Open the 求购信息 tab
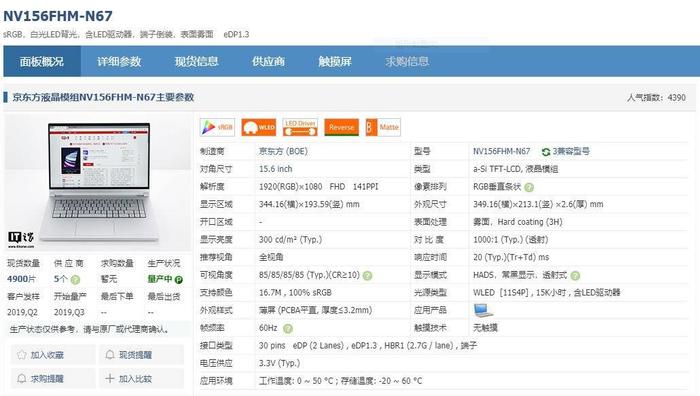700x396 pixels. (407, 61)
